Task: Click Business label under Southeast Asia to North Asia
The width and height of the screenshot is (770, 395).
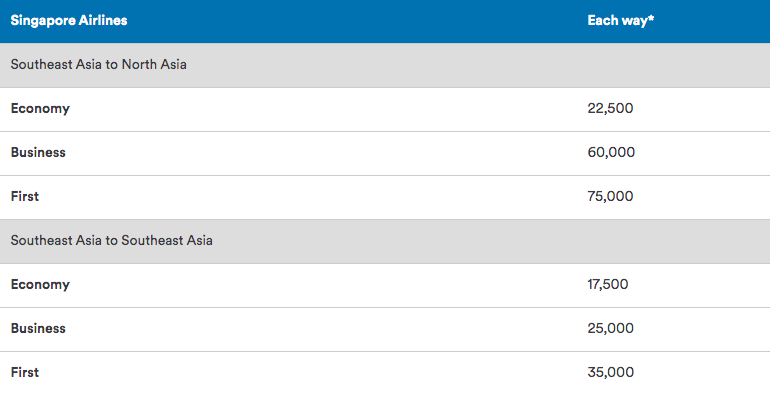Action: tap(38, 152)
